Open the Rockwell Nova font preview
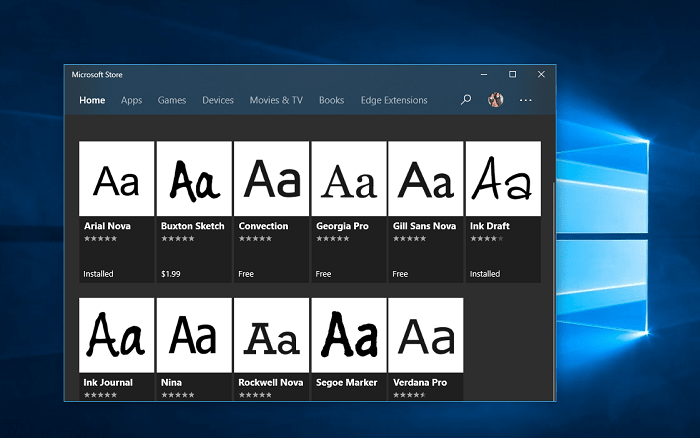700x438 pixels. tap(271, 335)
